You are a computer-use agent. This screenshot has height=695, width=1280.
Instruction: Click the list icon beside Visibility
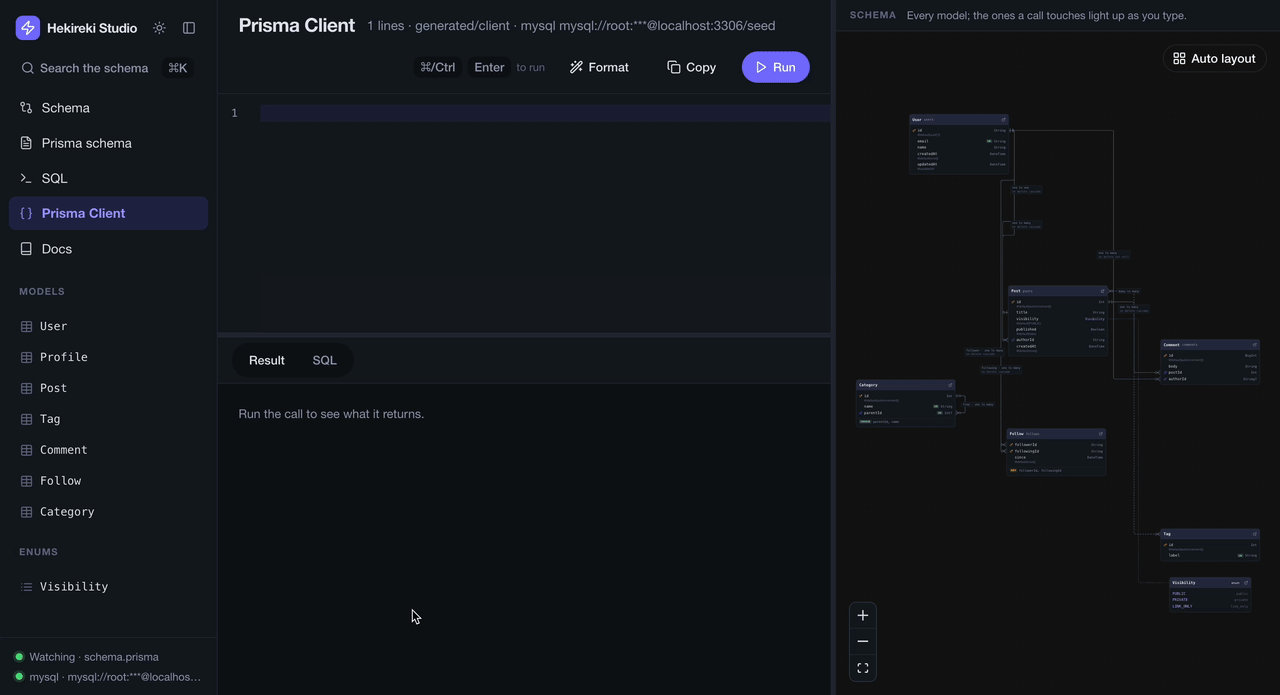pos(27,587)
